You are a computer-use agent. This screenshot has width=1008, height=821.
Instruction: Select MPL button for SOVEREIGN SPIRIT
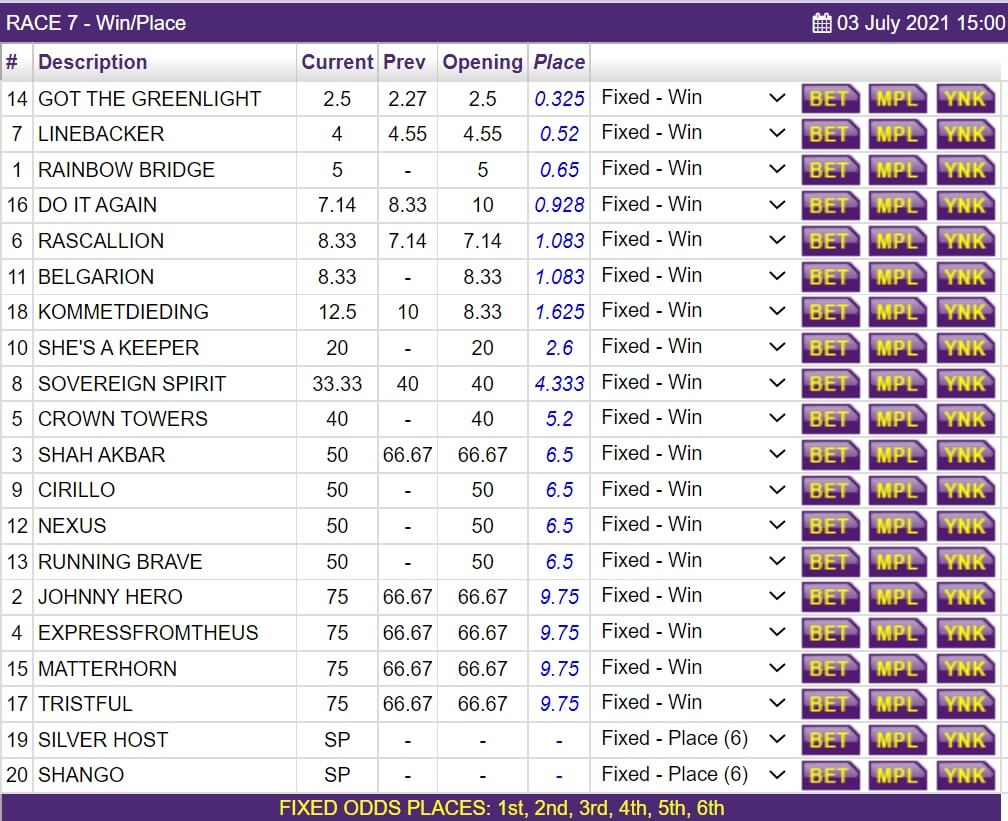pyautogui.click(x=897, y=384)
